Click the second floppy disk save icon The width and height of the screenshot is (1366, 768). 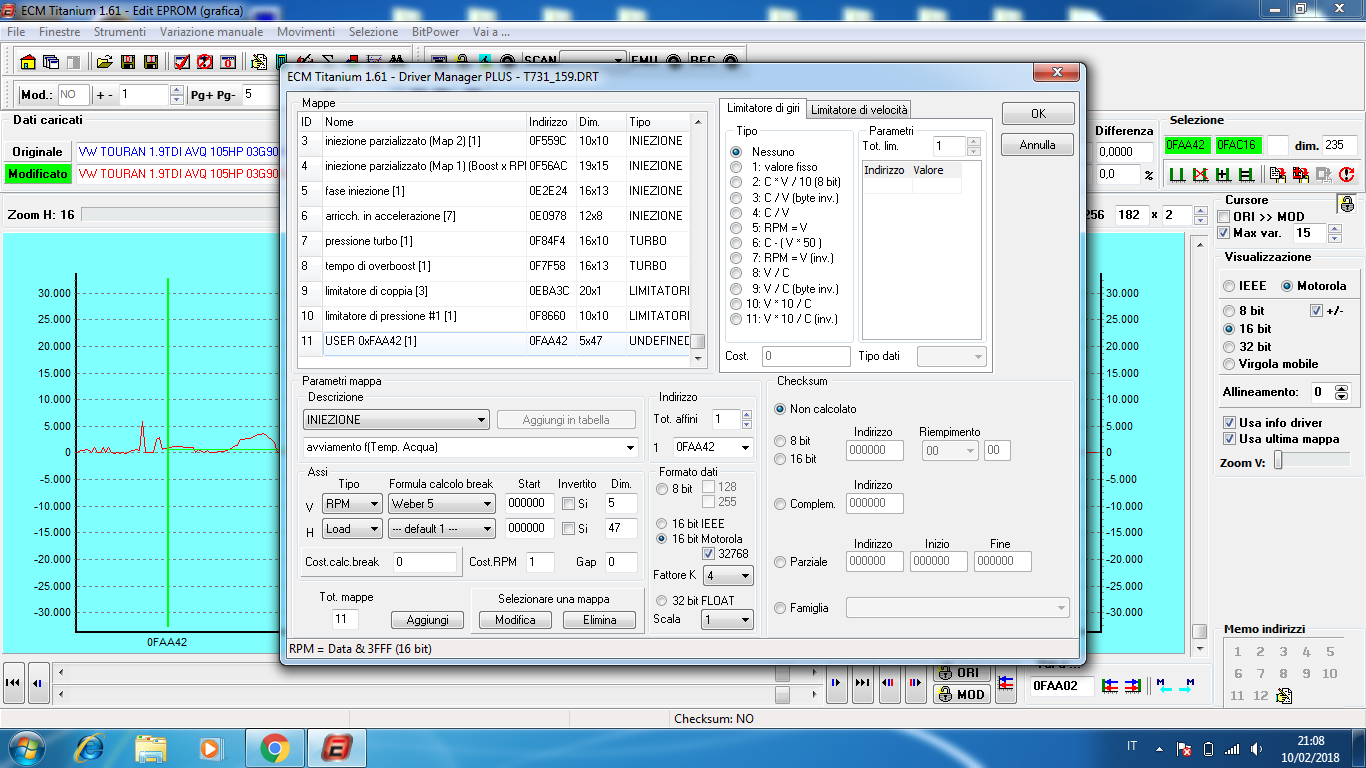tap(151, 62)
